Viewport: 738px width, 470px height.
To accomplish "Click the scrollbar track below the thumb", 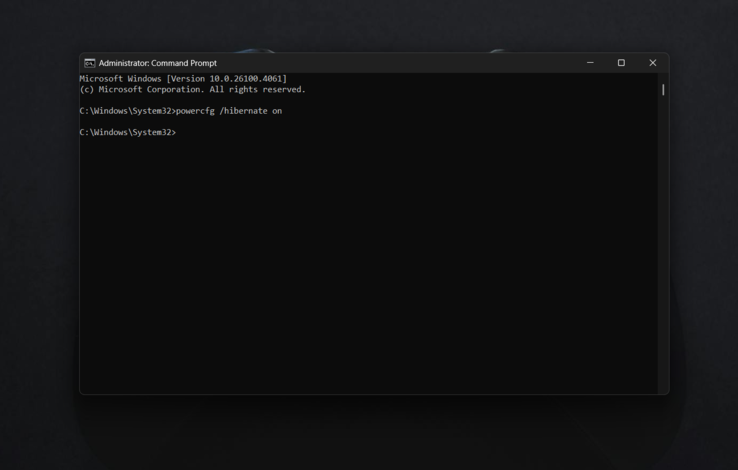I will (x=663, y=250).
